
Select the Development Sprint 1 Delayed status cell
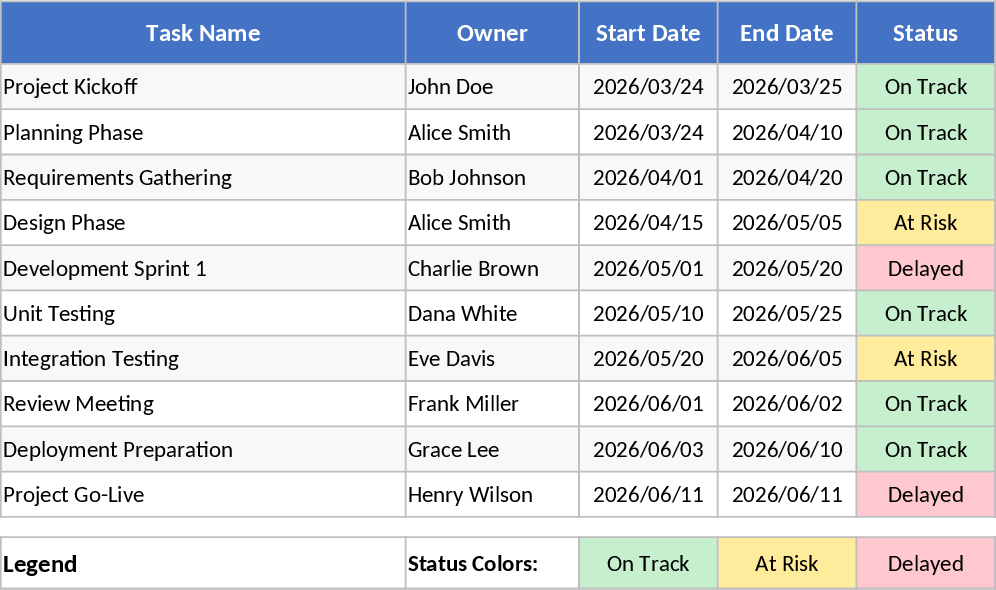pyautogui.click(x=924, y=268)
